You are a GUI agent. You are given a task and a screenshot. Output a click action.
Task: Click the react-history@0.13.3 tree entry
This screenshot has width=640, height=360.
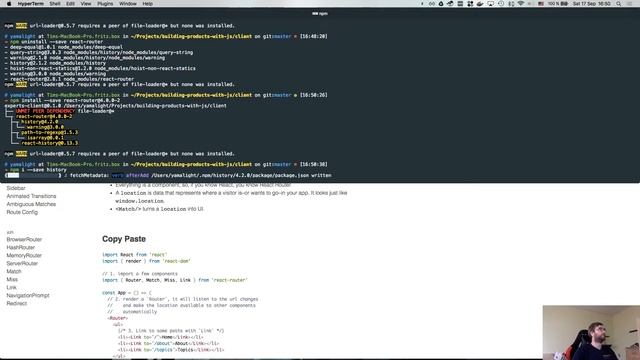pos(49,143)
